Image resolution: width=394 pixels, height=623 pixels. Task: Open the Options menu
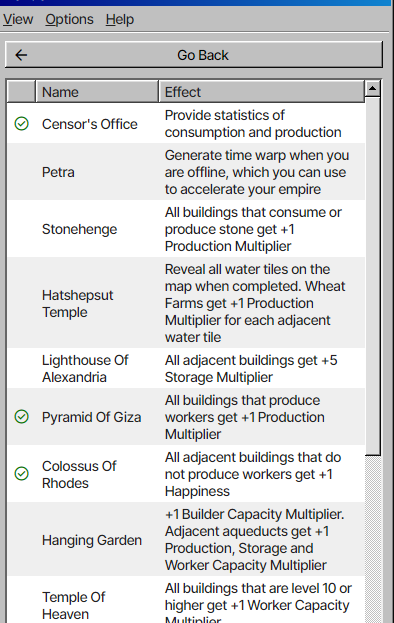click(70, 19)
